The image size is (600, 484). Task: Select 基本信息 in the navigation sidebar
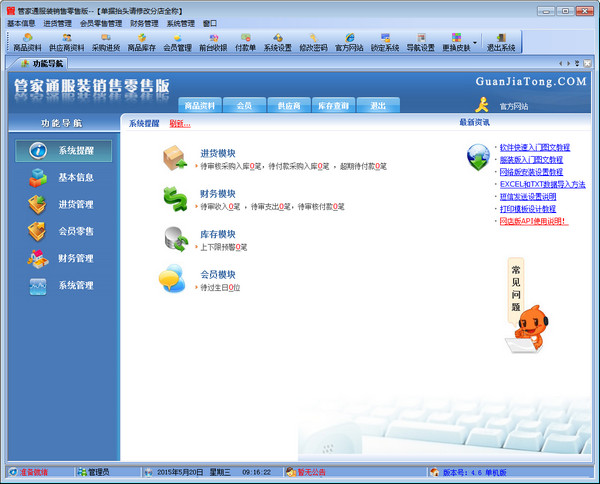point(75,178)
